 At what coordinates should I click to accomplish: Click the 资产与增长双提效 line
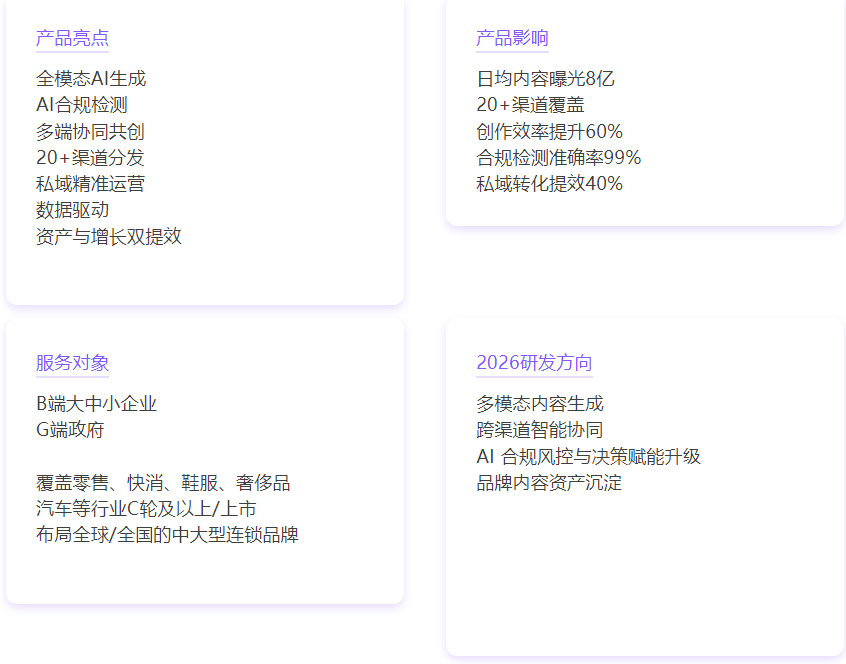[x=109, y=236]
